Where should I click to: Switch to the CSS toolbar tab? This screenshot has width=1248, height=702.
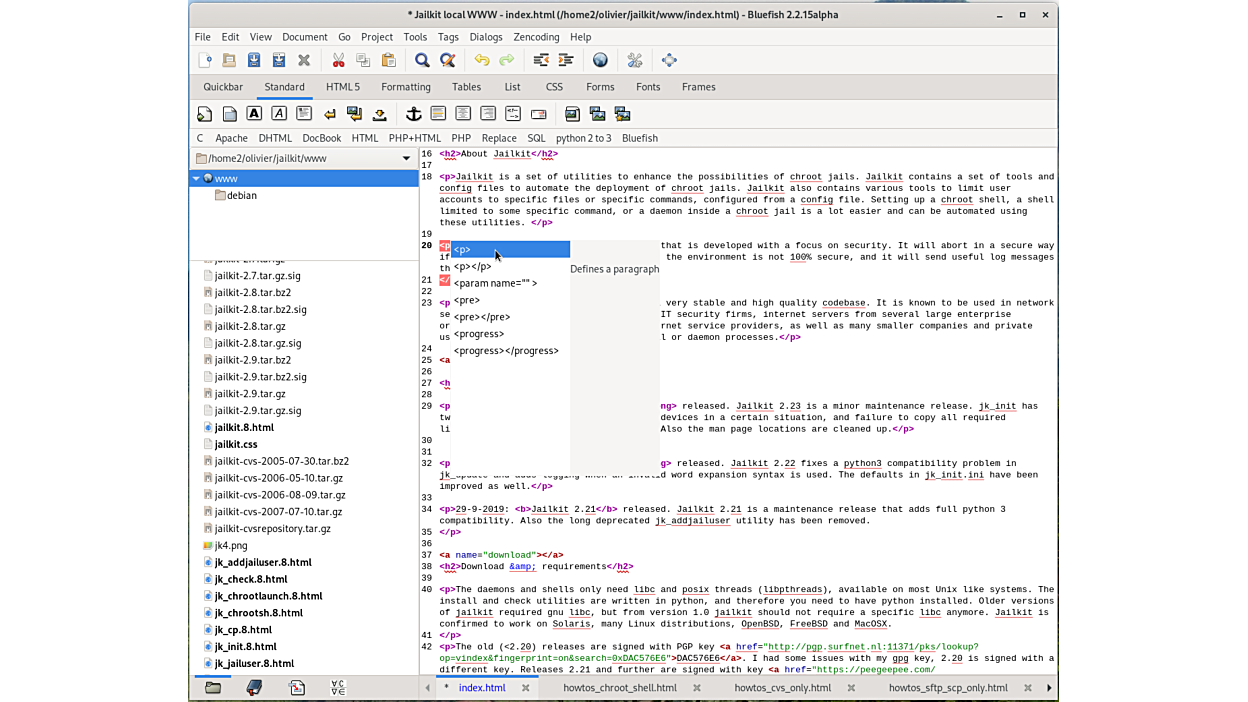(x=554, y=87)
